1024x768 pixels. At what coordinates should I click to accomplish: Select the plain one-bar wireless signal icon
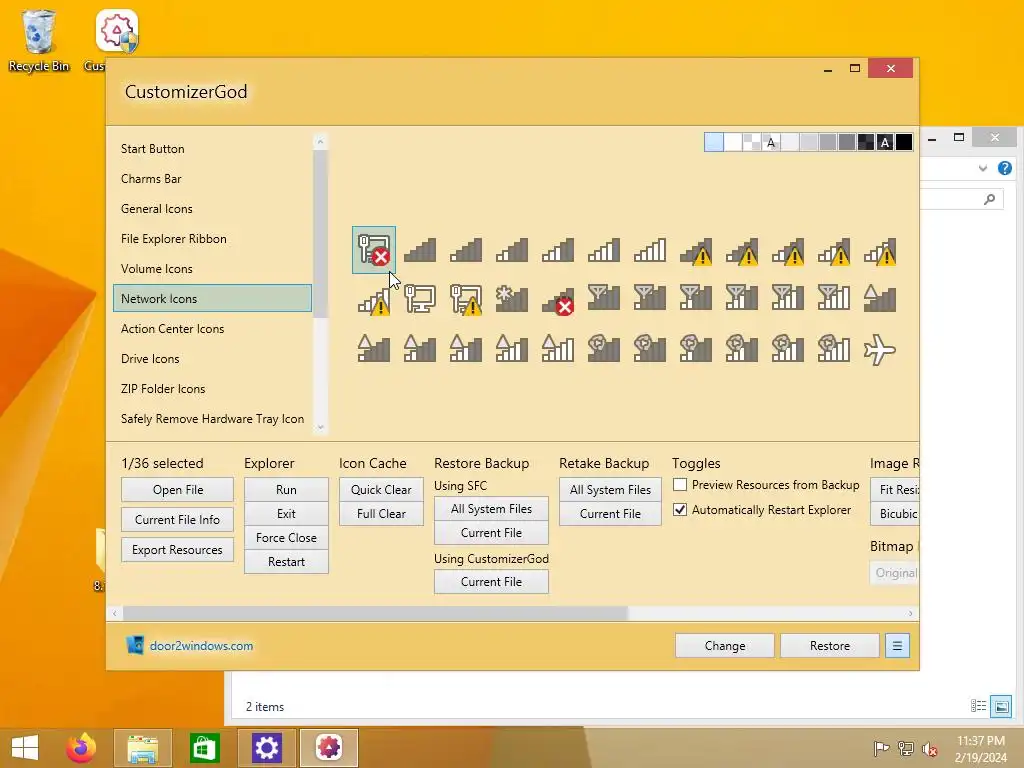466,250
